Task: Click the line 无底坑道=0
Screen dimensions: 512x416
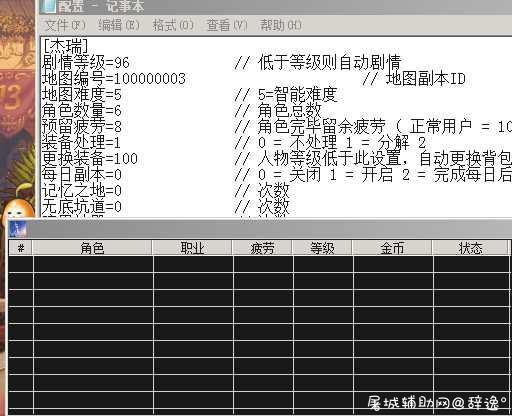Action: pos(82,206)
